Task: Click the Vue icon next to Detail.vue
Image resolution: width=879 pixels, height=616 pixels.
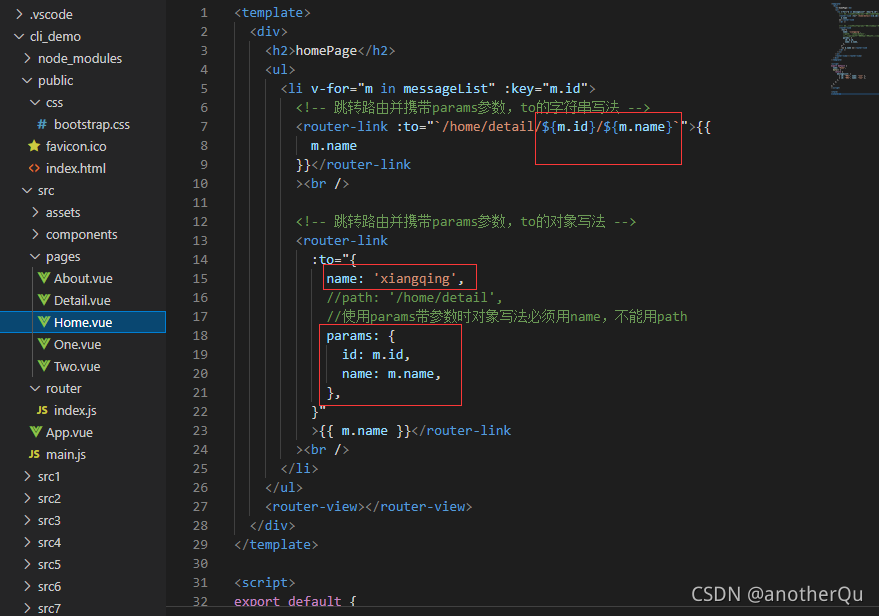Action: click(44, 300)
